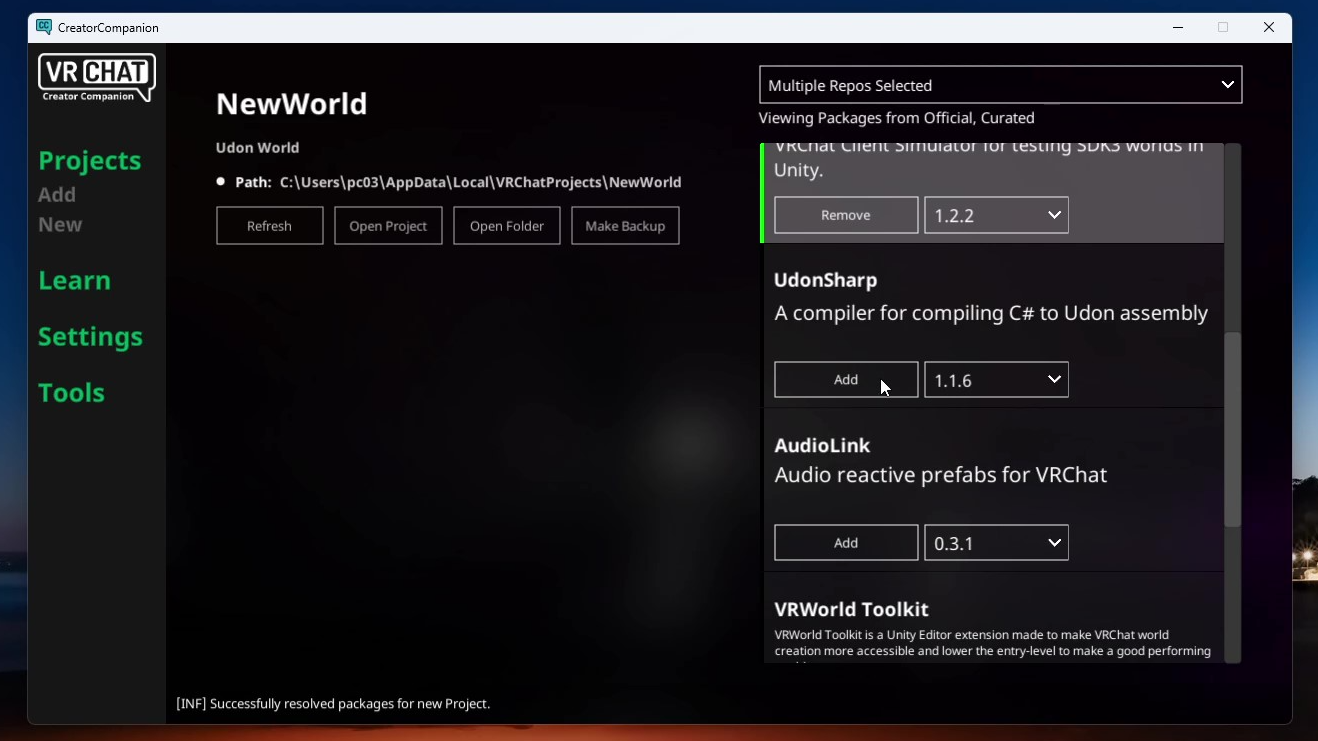Open the AudioLink 0.3.1 version dropdown
This screenshot has height=741, width=1318.
pos(996,543)
